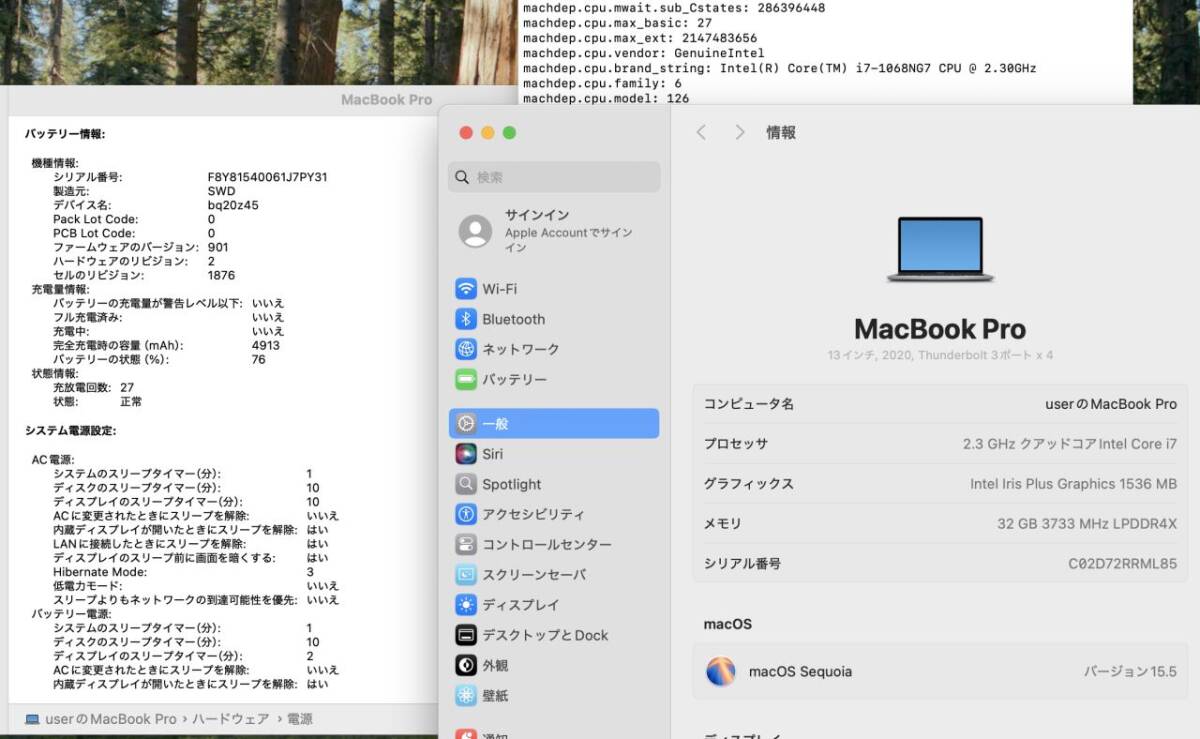Open Bluetooth icon in settings sidebar

[466, 319]
